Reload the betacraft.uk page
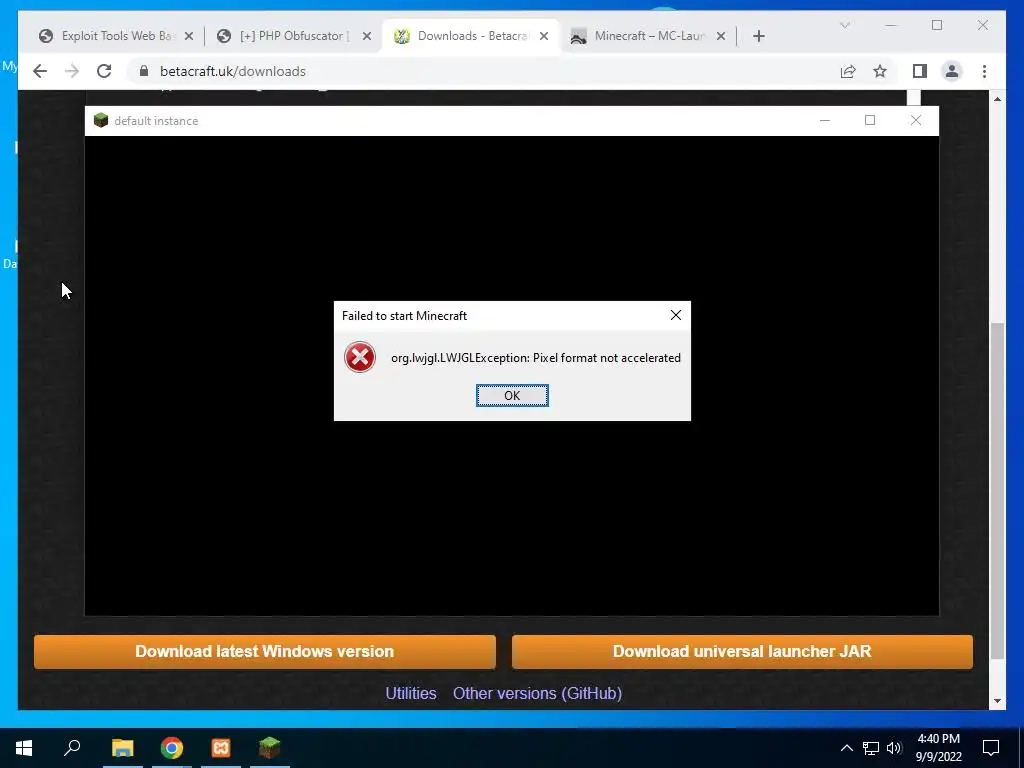 (x=104, y=71)
